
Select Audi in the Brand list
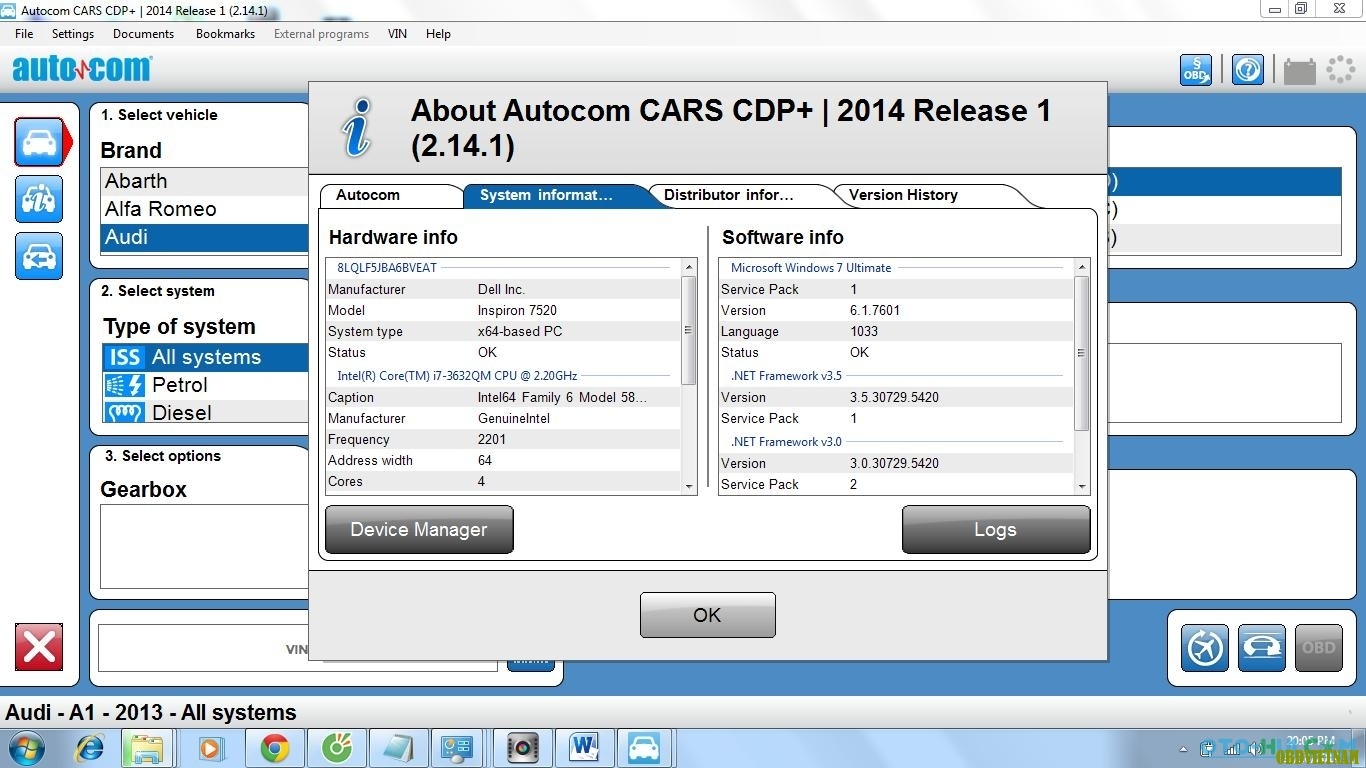(x=205, y=237)
